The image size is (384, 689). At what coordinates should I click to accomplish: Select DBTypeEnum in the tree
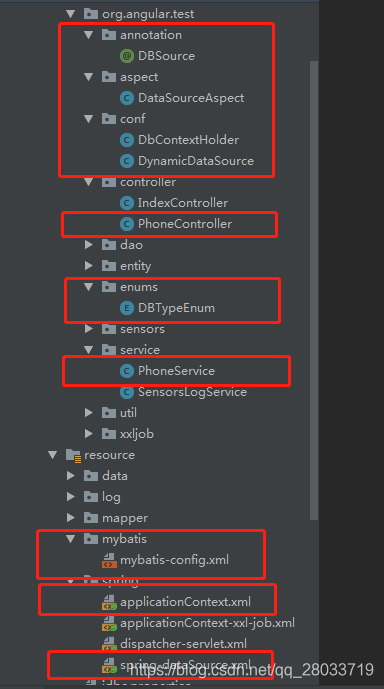coord(177,308)
